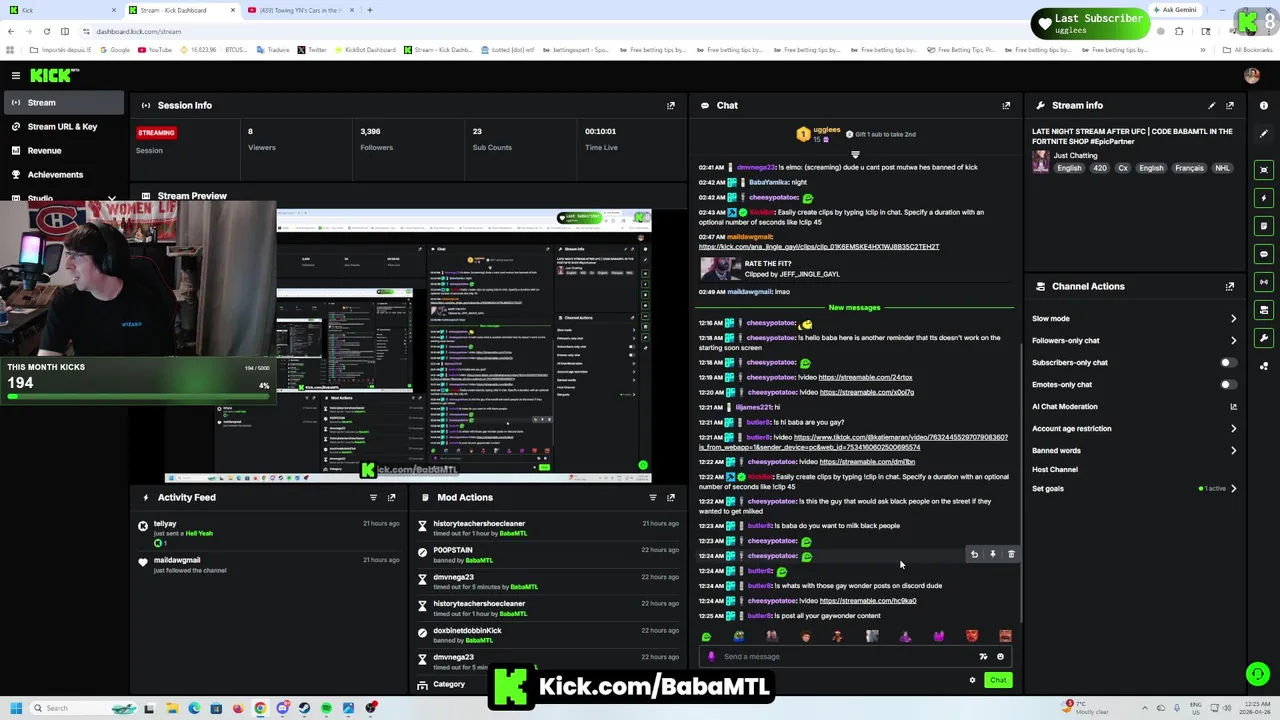Pin the hovered chat message
Screen dimensions: 1280x720
coord(993,554)
